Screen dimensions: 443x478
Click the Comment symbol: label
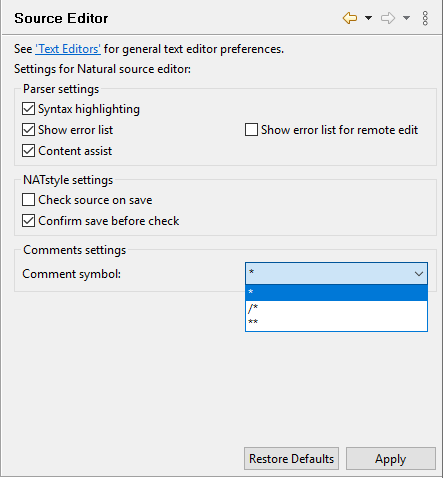click(72, 274)
